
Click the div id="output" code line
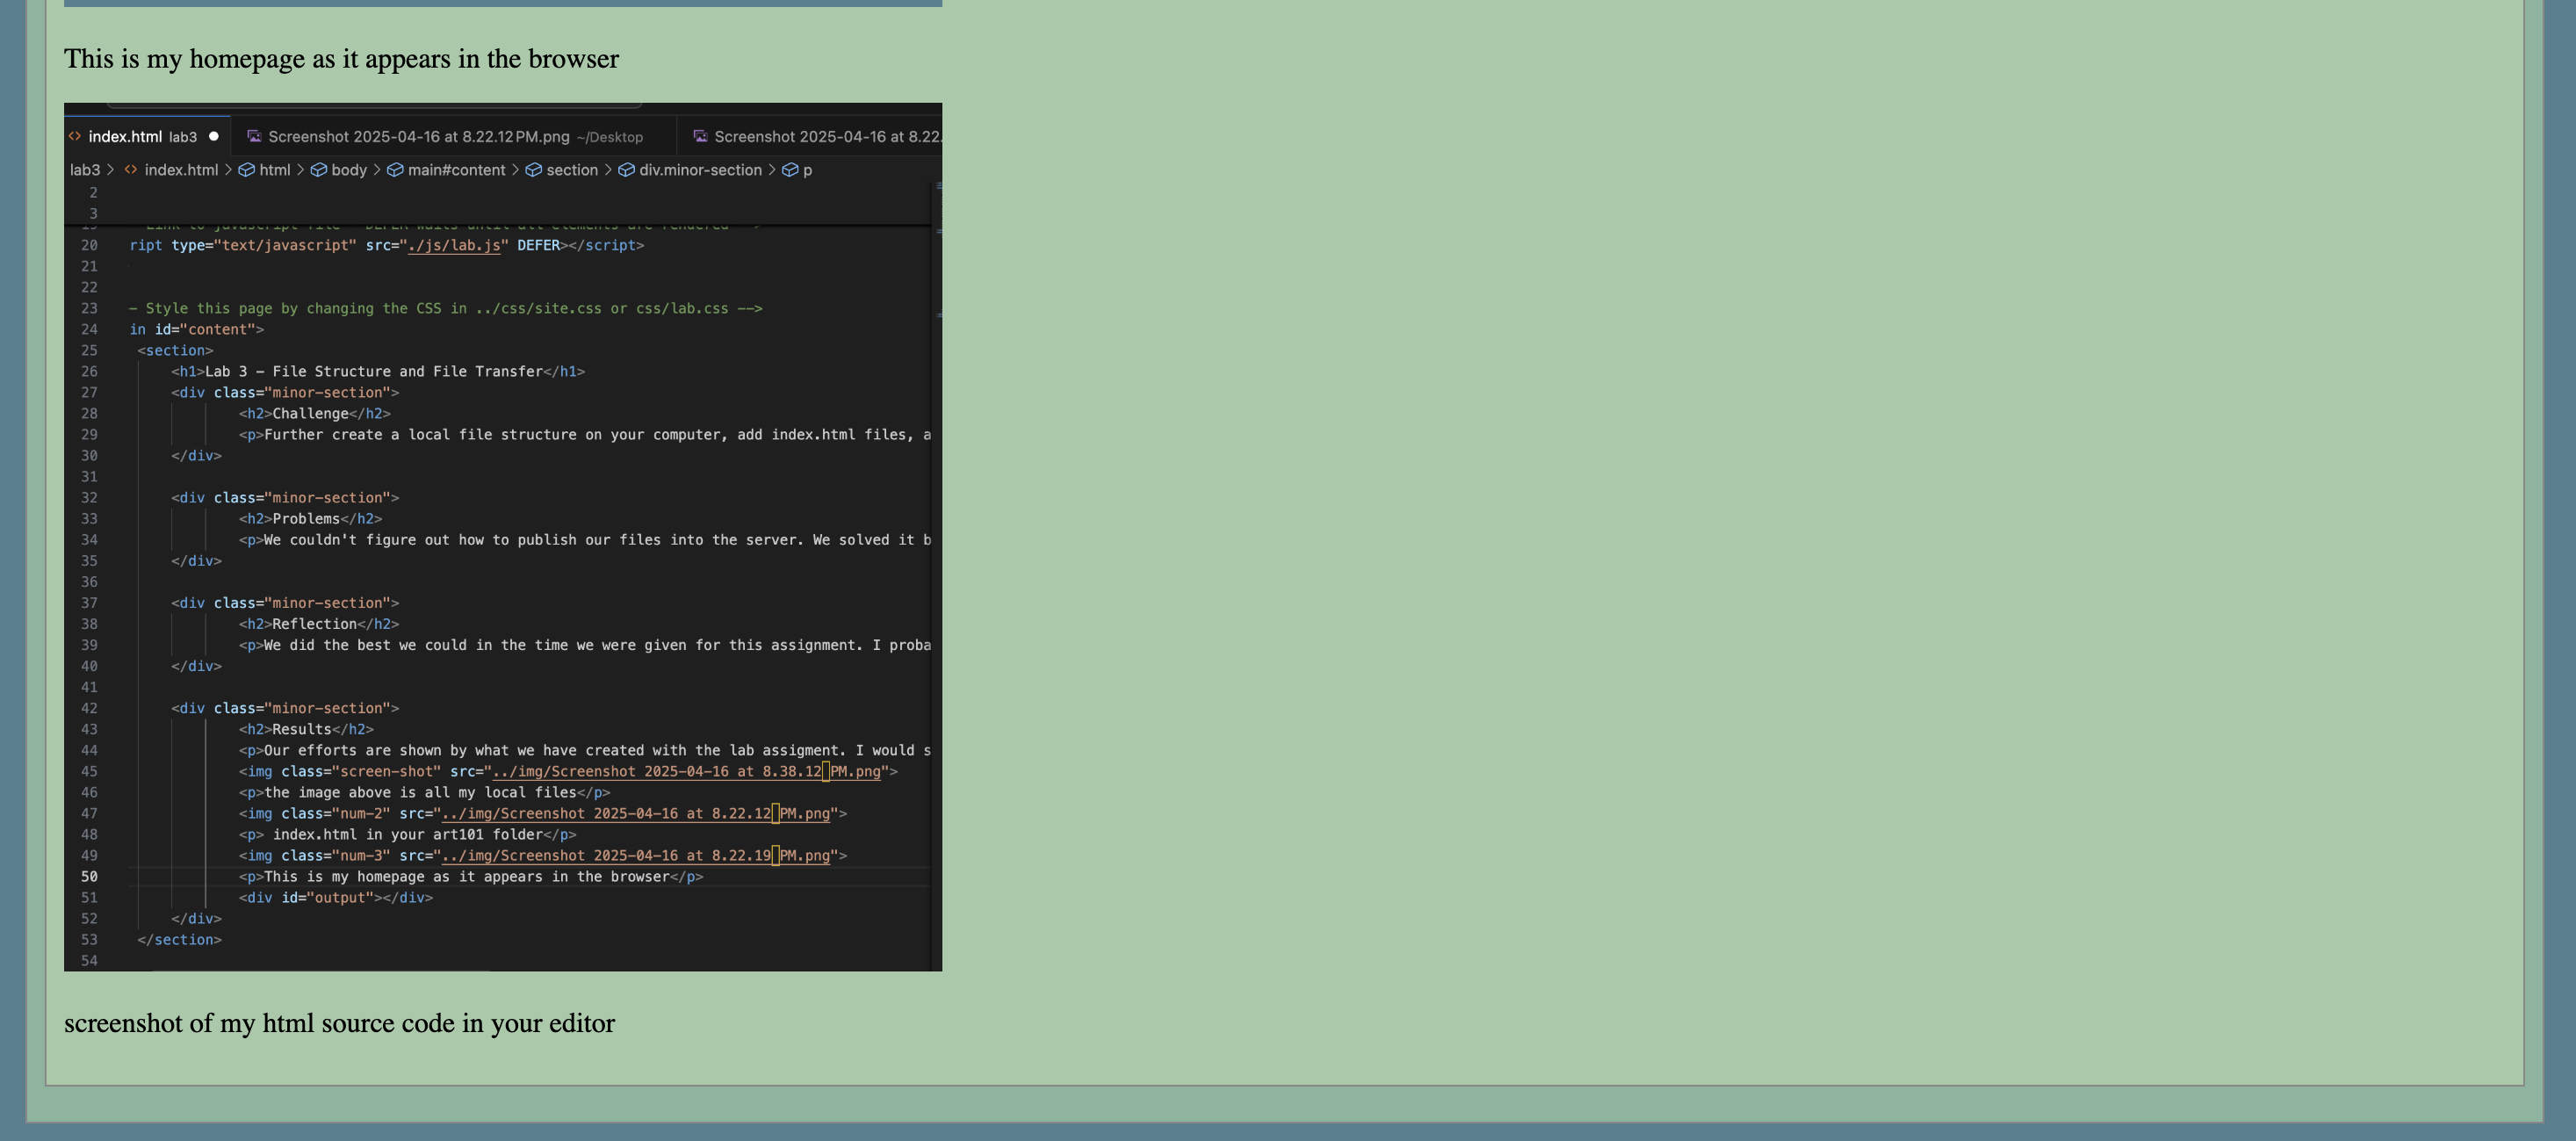pyautogui.click(x=335, y=897)
